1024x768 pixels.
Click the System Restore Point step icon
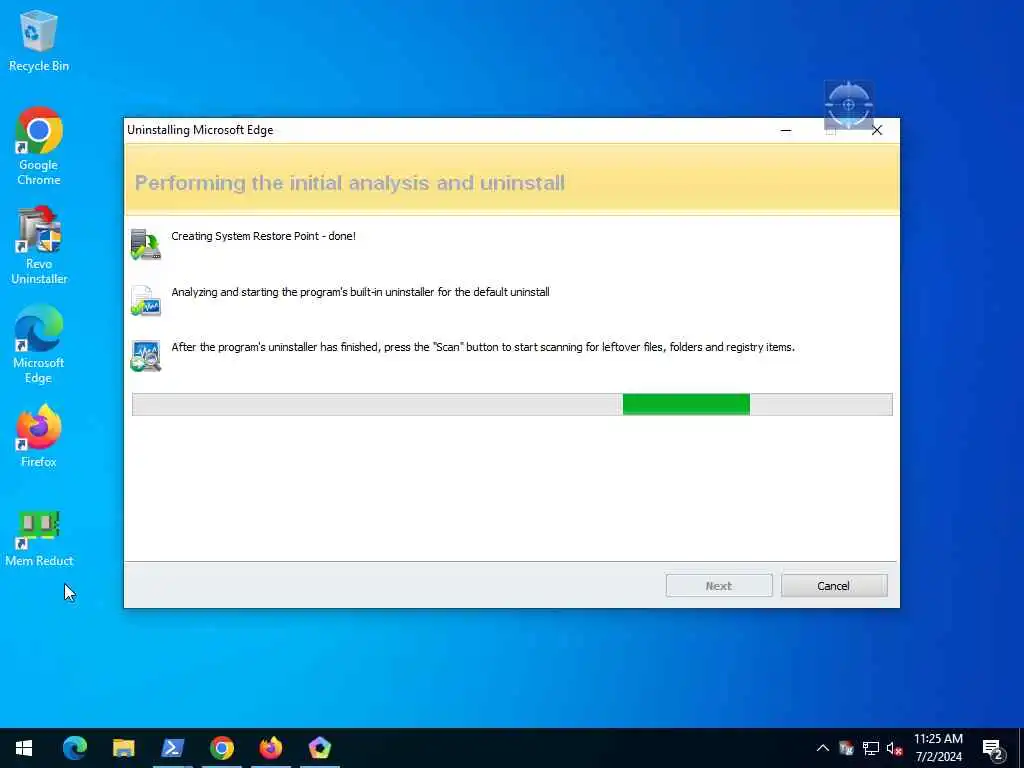[x=146, y=244]
